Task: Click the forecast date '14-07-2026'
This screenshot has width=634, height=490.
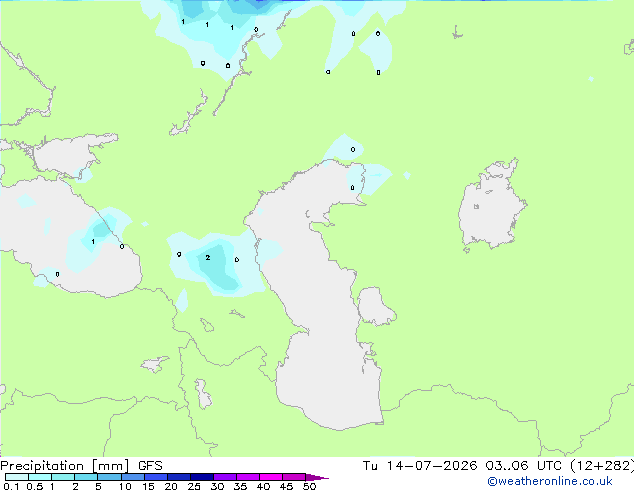Action: pos(431,466)
